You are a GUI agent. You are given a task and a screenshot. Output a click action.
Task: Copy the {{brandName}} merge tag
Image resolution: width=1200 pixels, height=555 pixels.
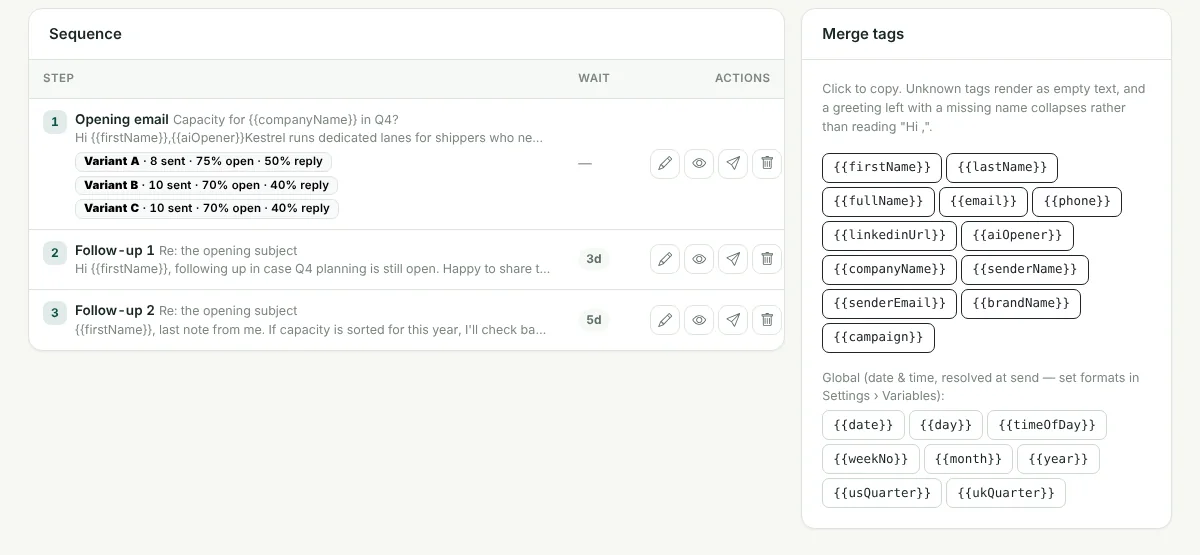(x=1021, y=303)
